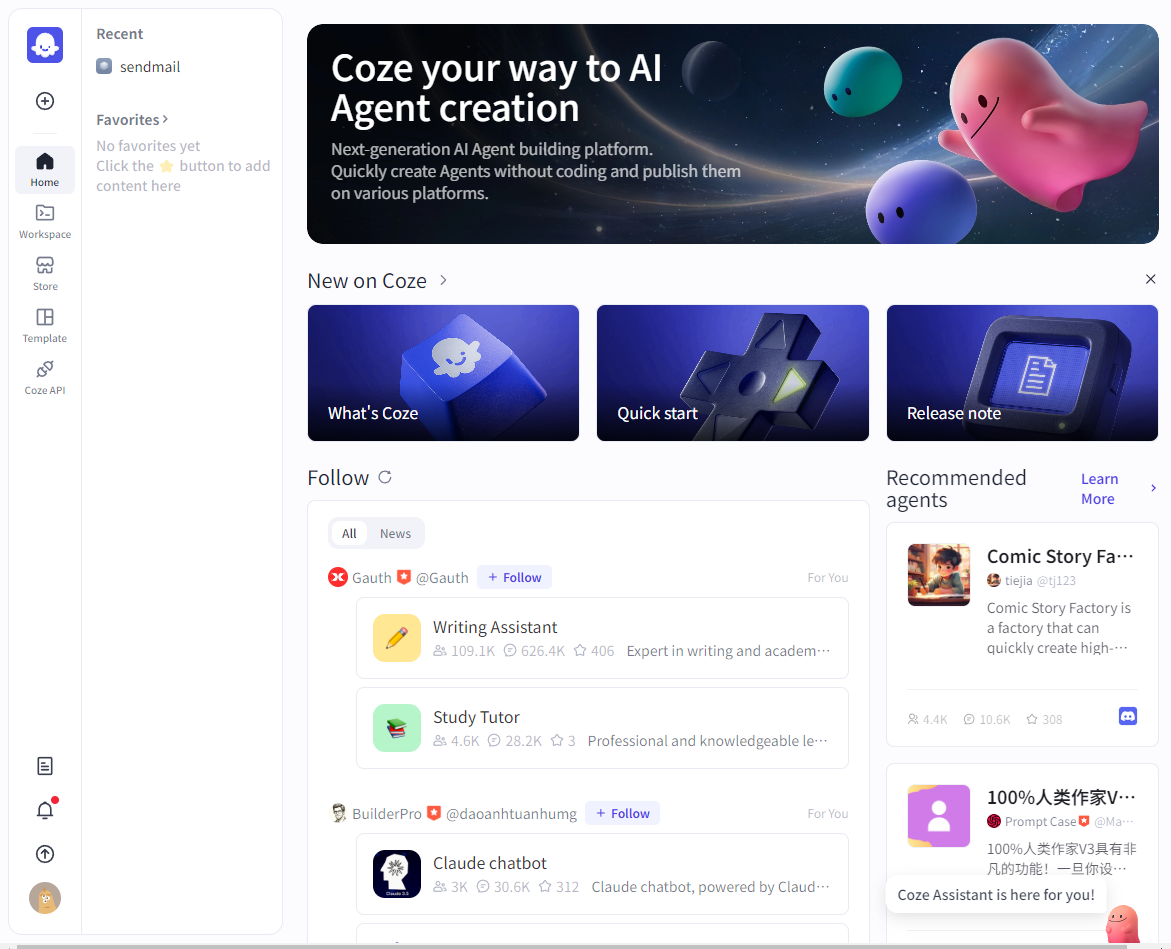This screenshot has height=949, width=1171.
Task: Click the Claude chatbot icon
Action: (397, 874)
